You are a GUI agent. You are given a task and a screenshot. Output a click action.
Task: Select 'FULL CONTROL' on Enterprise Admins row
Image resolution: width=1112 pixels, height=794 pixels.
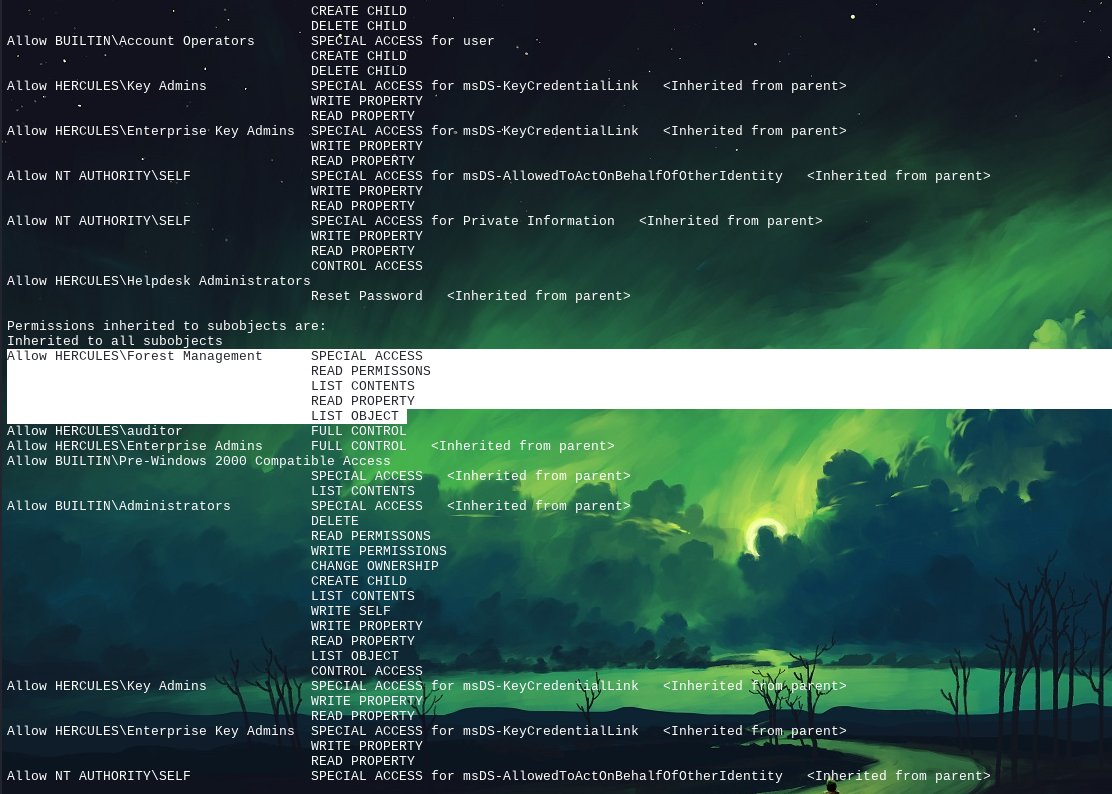pyautogui.click(x=359, y=446)
